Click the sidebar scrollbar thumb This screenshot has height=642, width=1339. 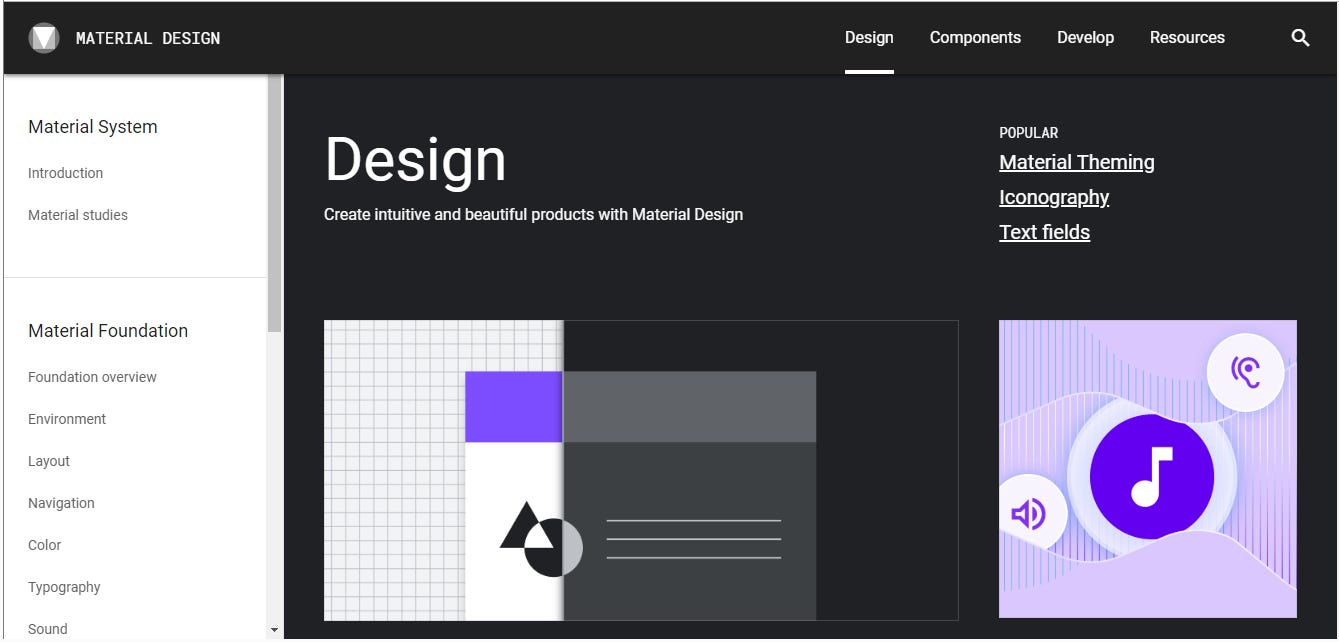pyautogui.click(x=275, y=204)
